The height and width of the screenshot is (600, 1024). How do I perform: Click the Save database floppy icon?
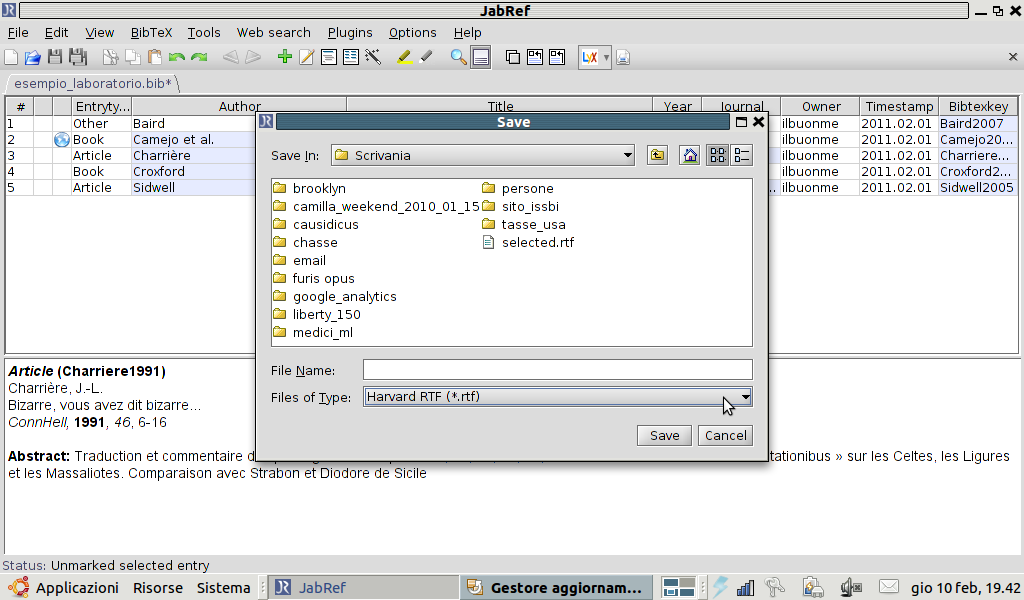55,57
